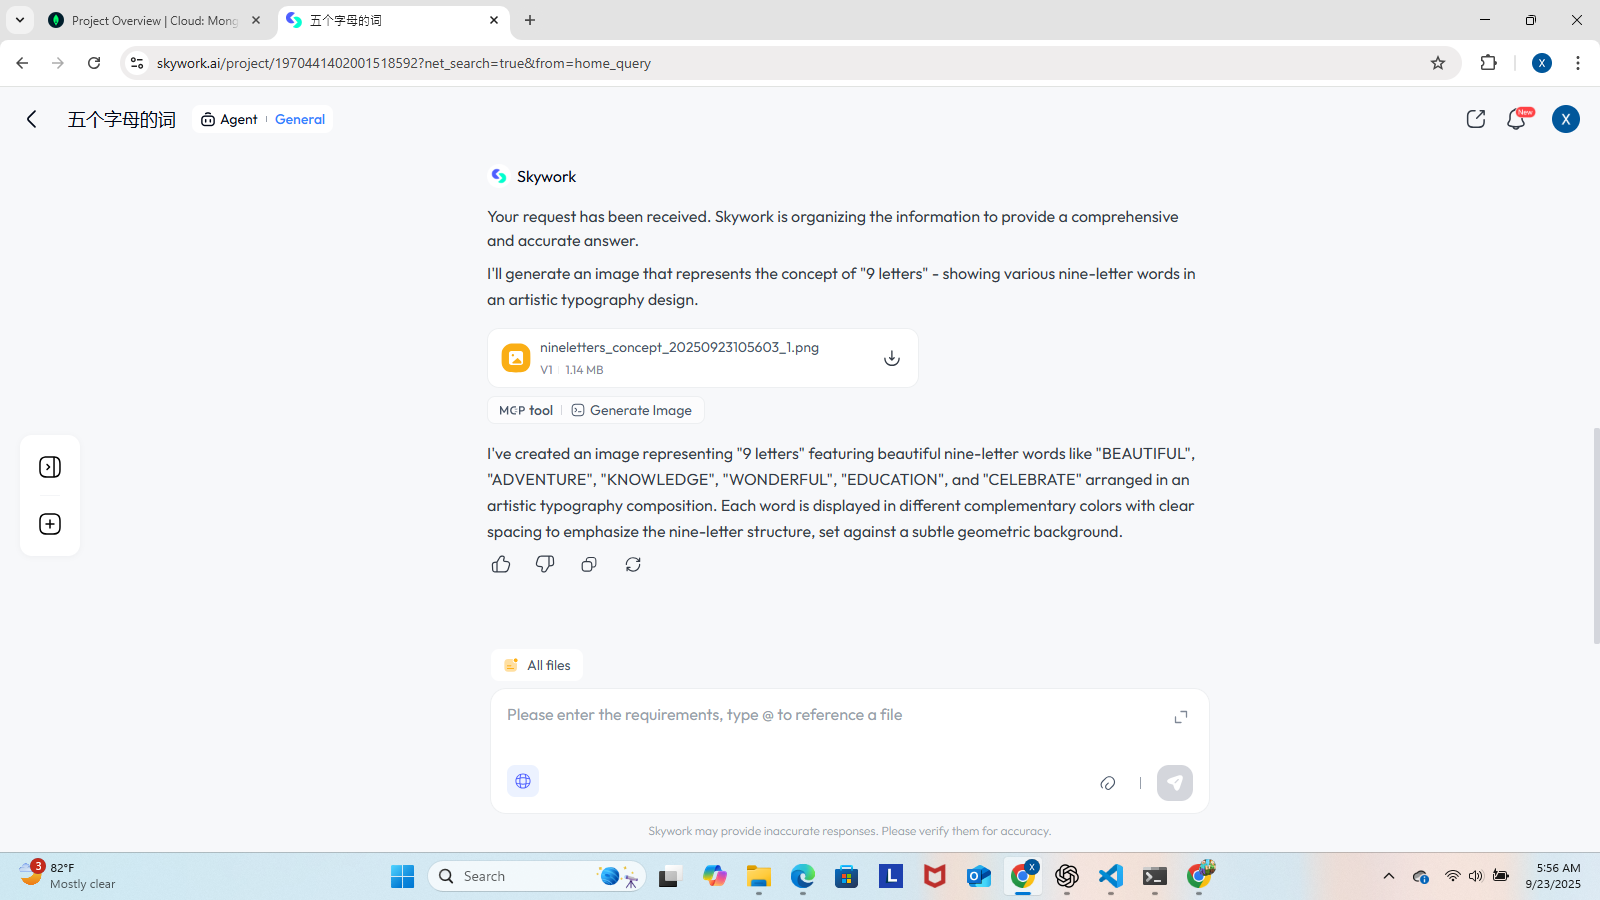The width and height of the screenshot is (1600, 900).
Task: Copy the Skywork response
Action: tap(589, 564)
